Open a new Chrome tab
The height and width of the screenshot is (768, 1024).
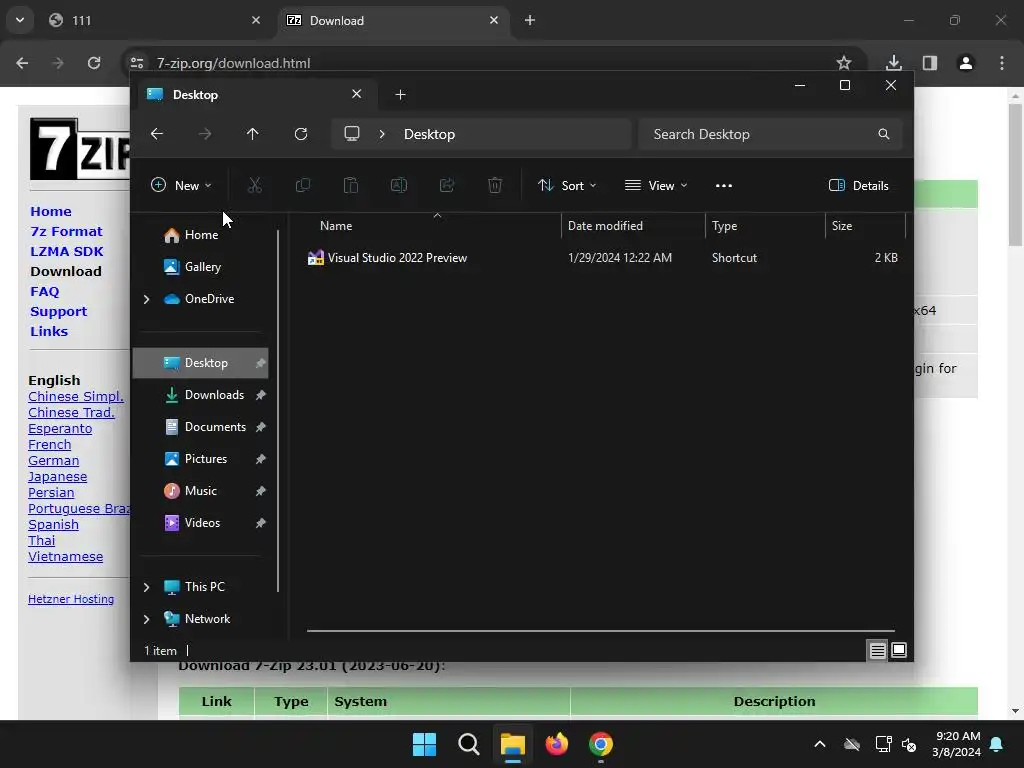tap(530, 20)
